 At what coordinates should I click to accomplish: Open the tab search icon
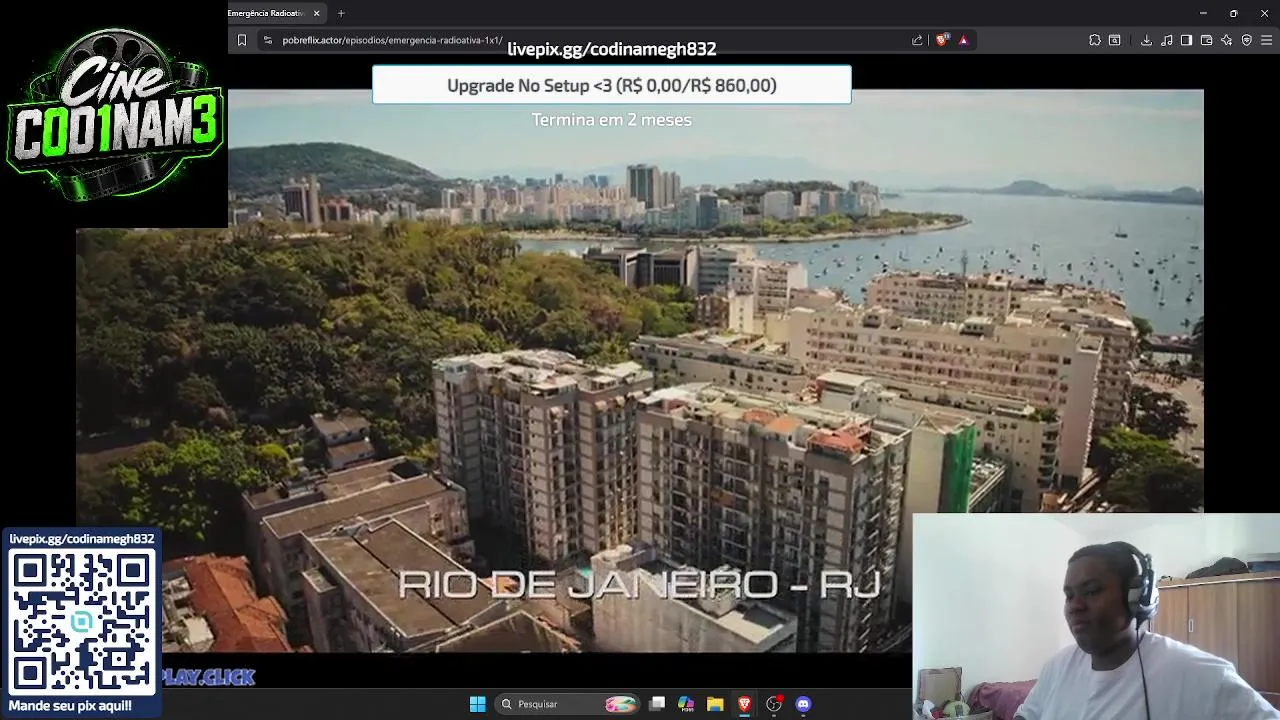1114,40
